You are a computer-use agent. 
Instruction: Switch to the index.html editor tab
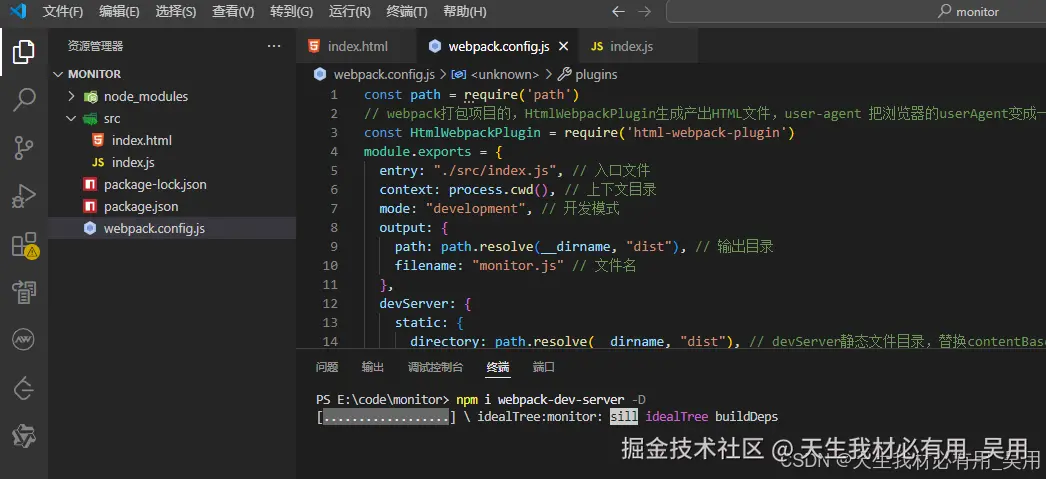click(356, 46)
